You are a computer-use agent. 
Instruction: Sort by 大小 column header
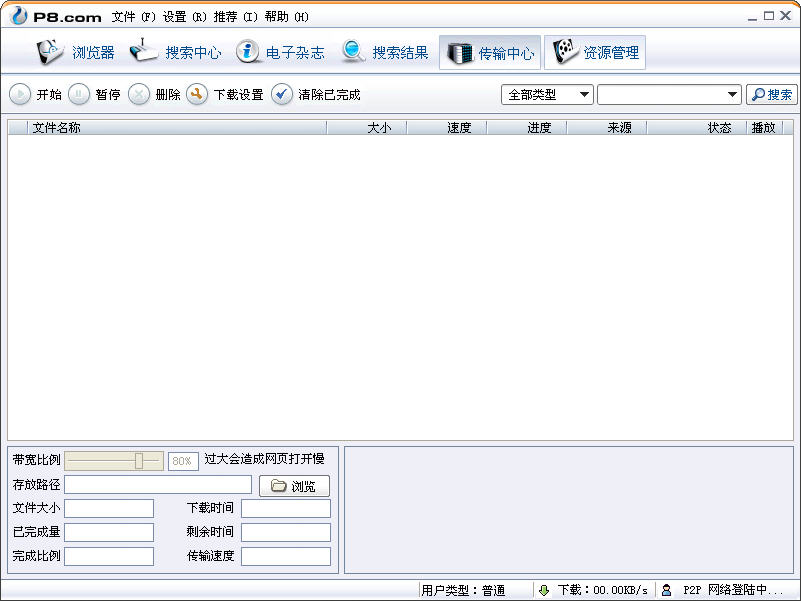pyautogui.click(x=367, y=127)
